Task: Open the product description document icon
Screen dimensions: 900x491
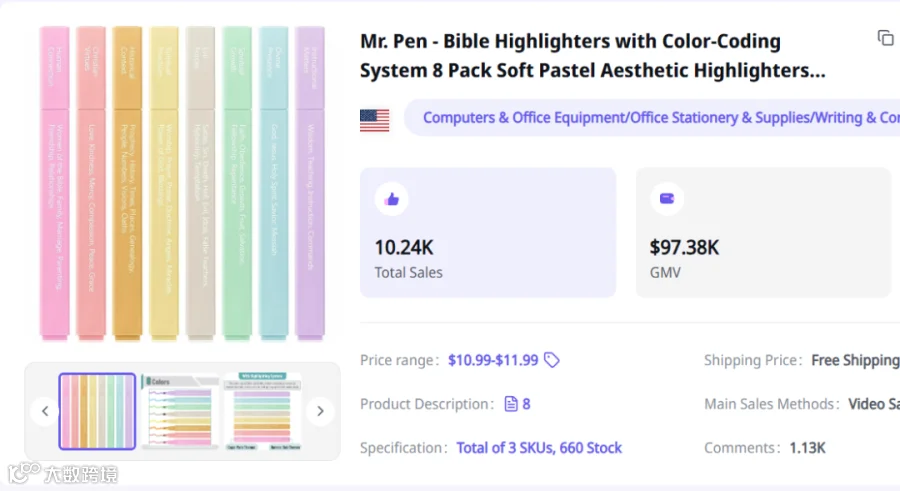Action: coord(510,404)
